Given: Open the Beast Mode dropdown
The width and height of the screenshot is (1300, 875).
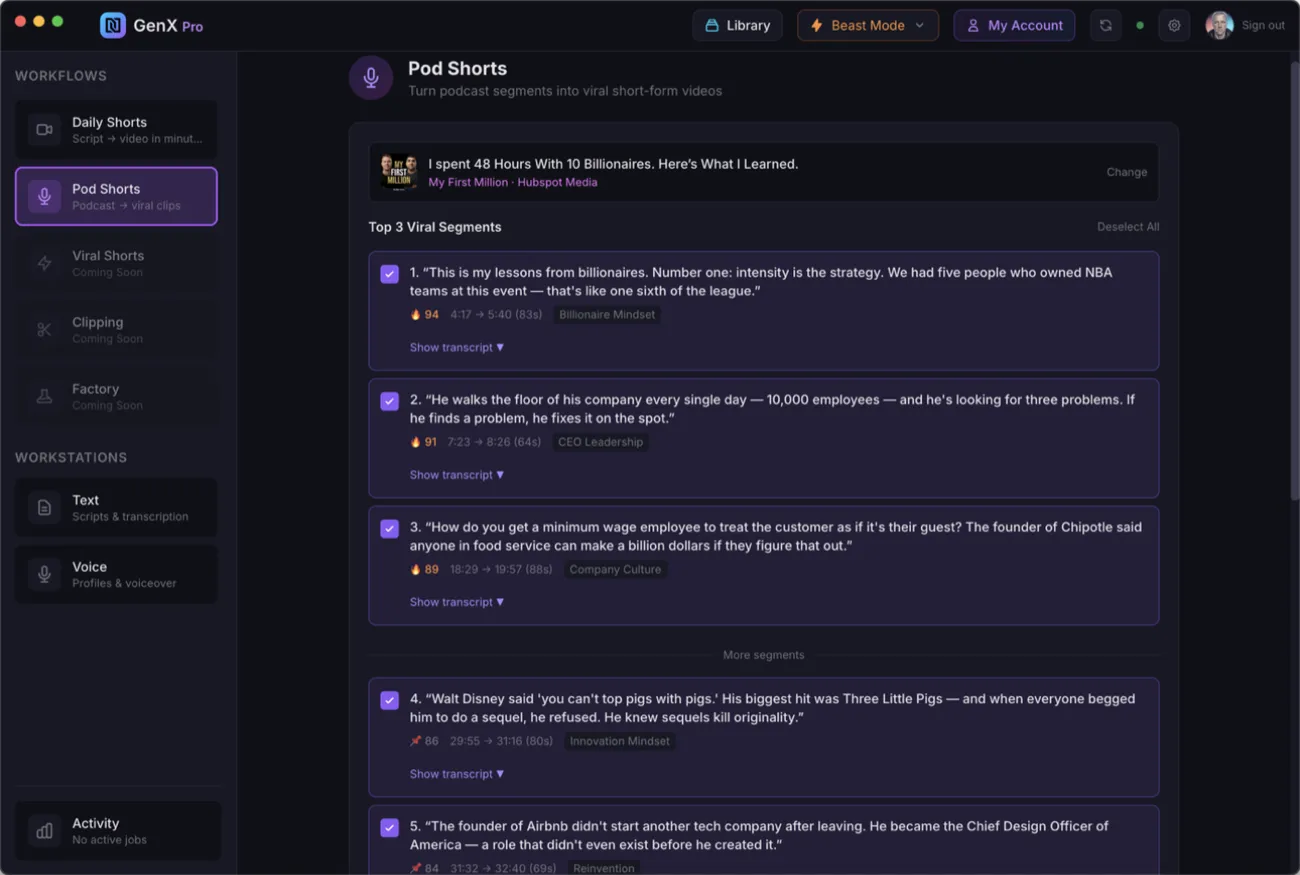Looking at the screenshot, I should coord(867,26).
